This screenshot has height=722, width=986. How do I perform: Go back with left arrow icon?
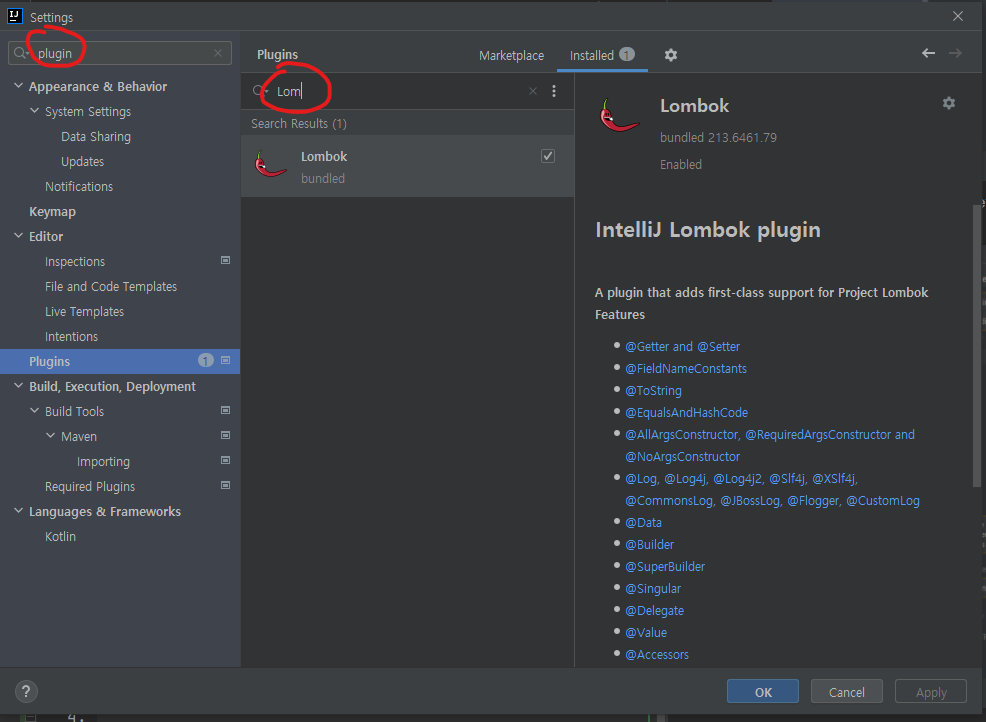click(x=928, y=53)
